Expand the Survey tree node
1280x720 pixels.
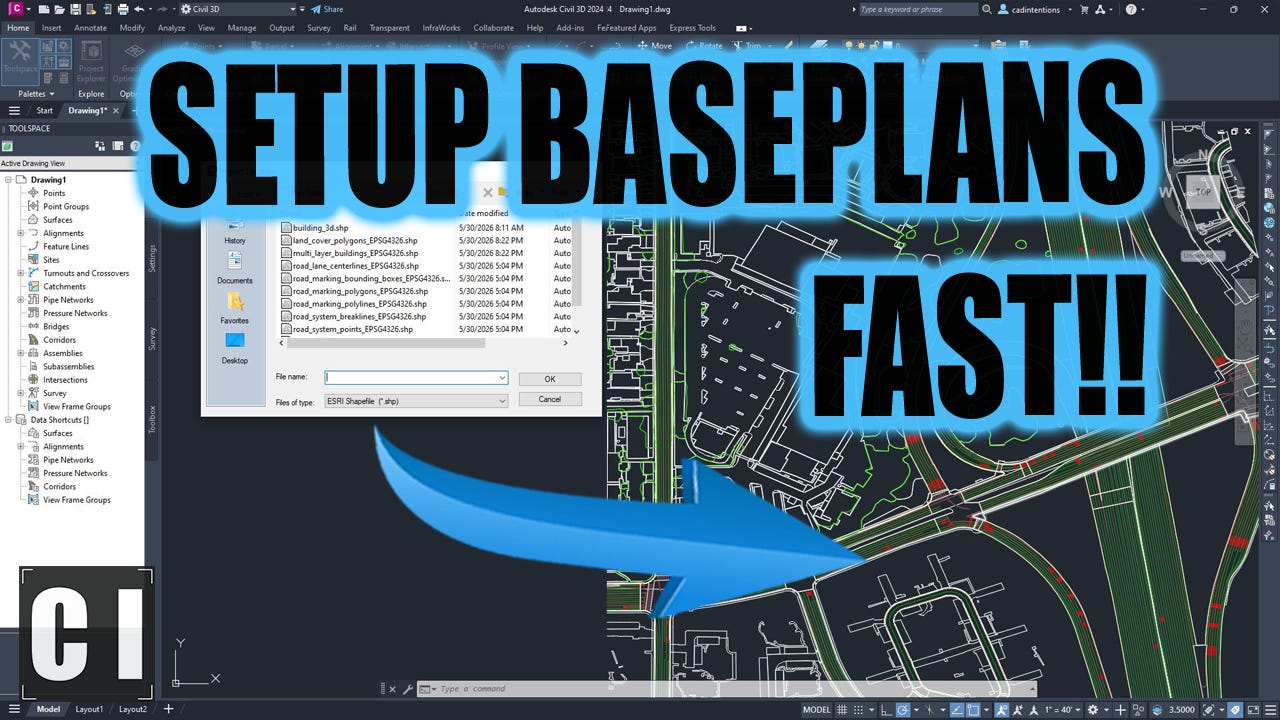pyautogui.click(x=21, y=393)
